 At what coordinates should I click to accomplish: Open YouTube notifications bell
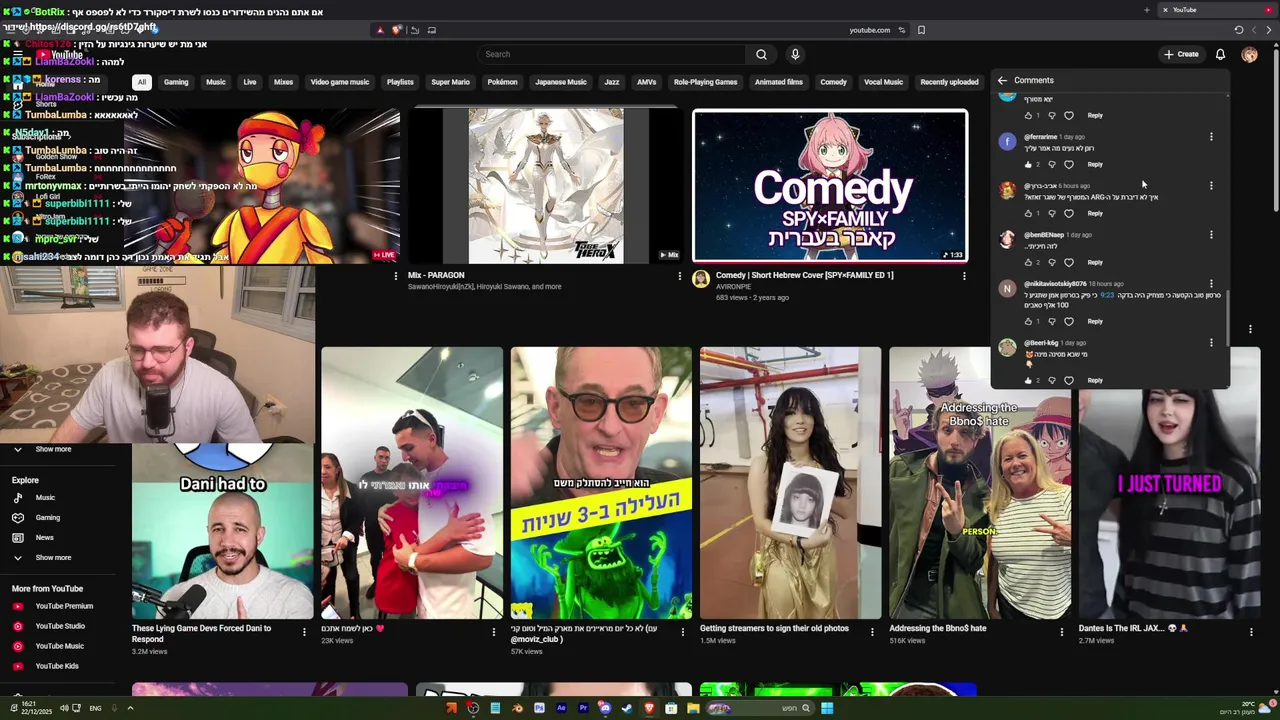coord(1220,54)
